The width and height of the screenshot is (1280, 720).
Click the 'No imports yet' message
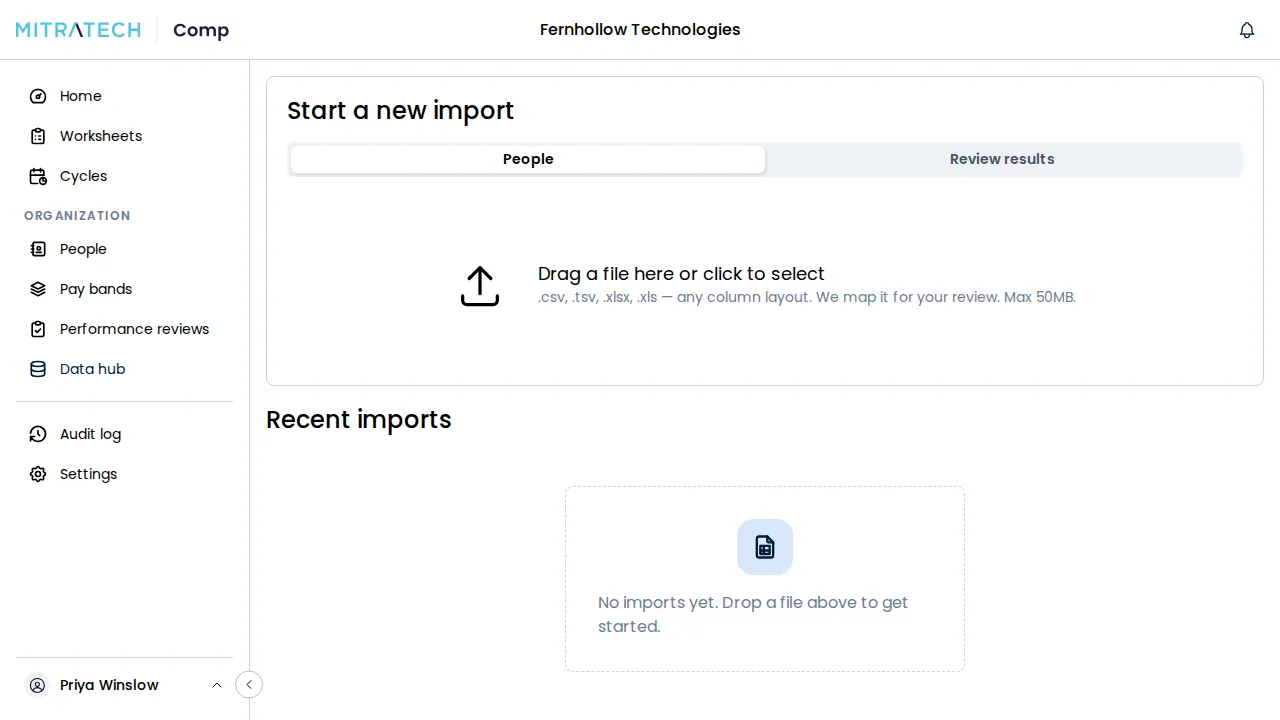(753, 614)
